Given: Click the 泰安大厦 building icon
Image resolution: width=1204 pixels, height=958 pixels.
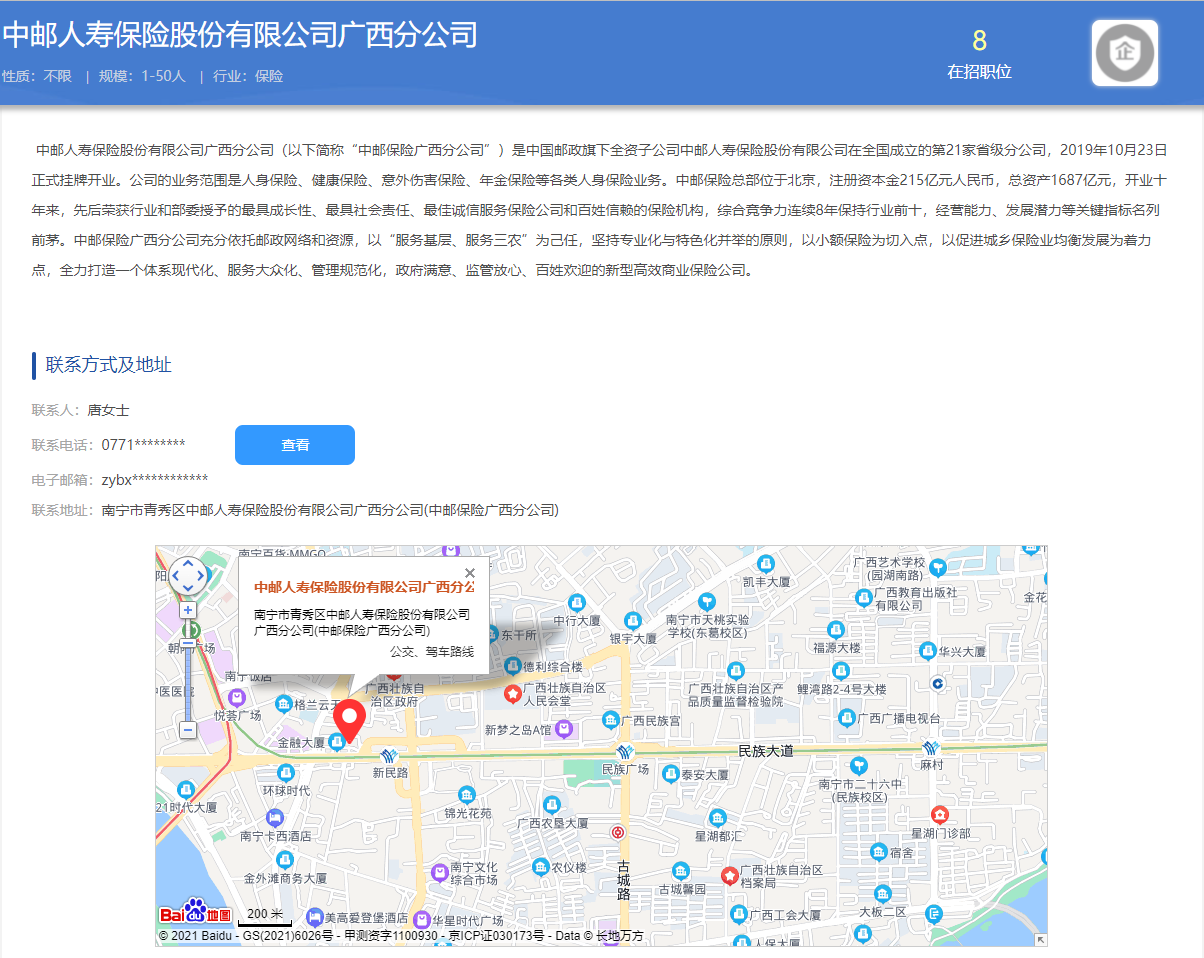Looking at the screenshot, I should click(670, 774).
